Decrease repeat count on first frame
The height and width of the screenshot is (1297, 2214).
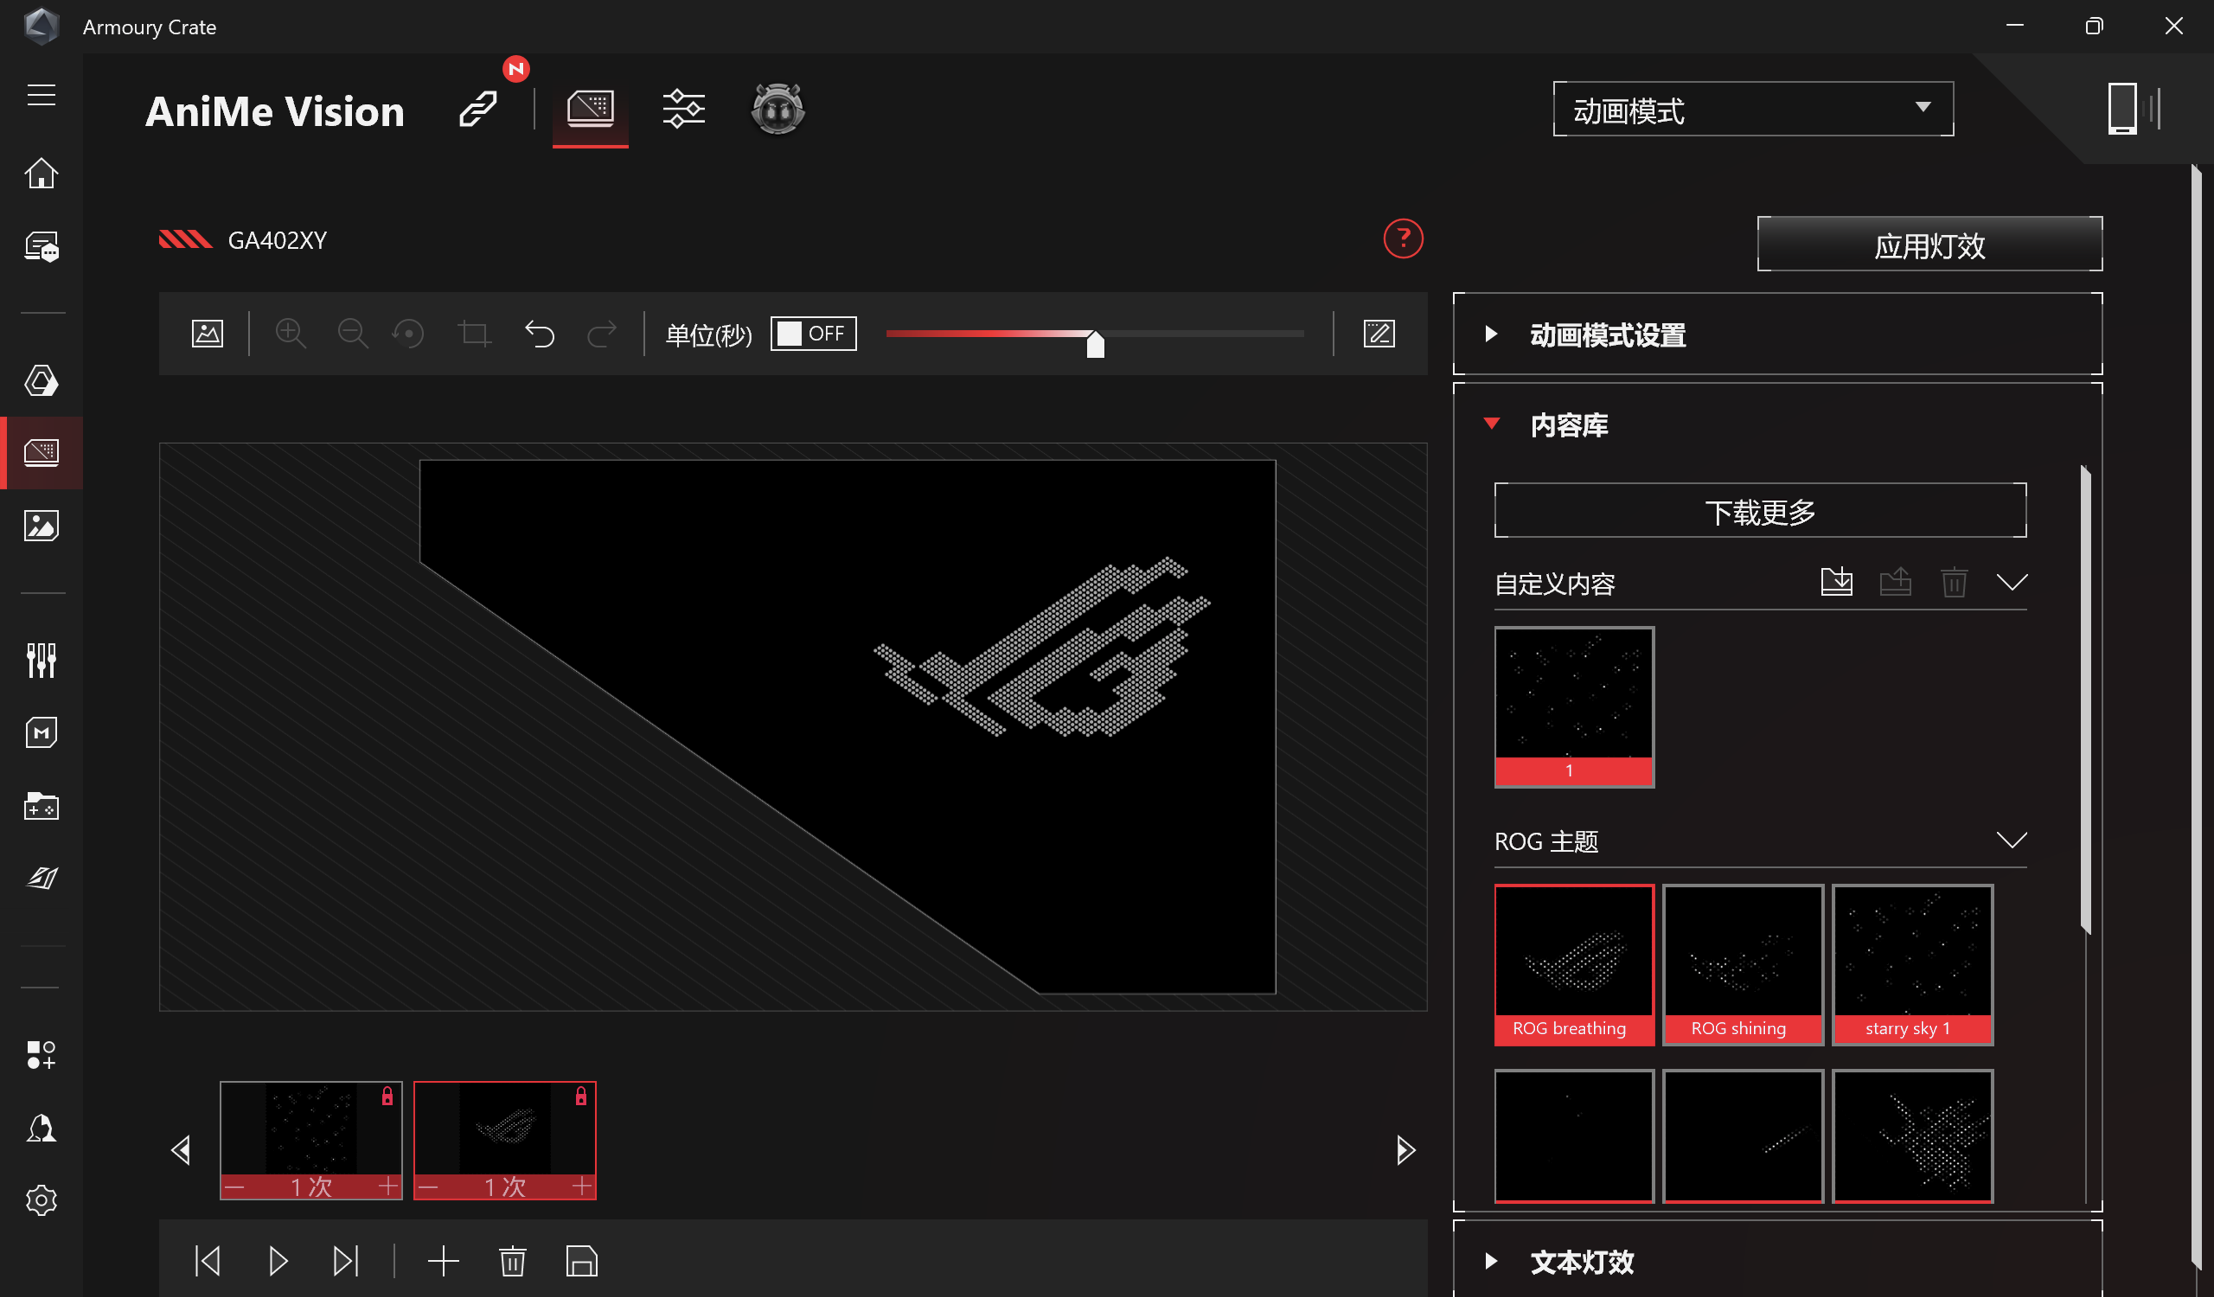[235, 1186]
